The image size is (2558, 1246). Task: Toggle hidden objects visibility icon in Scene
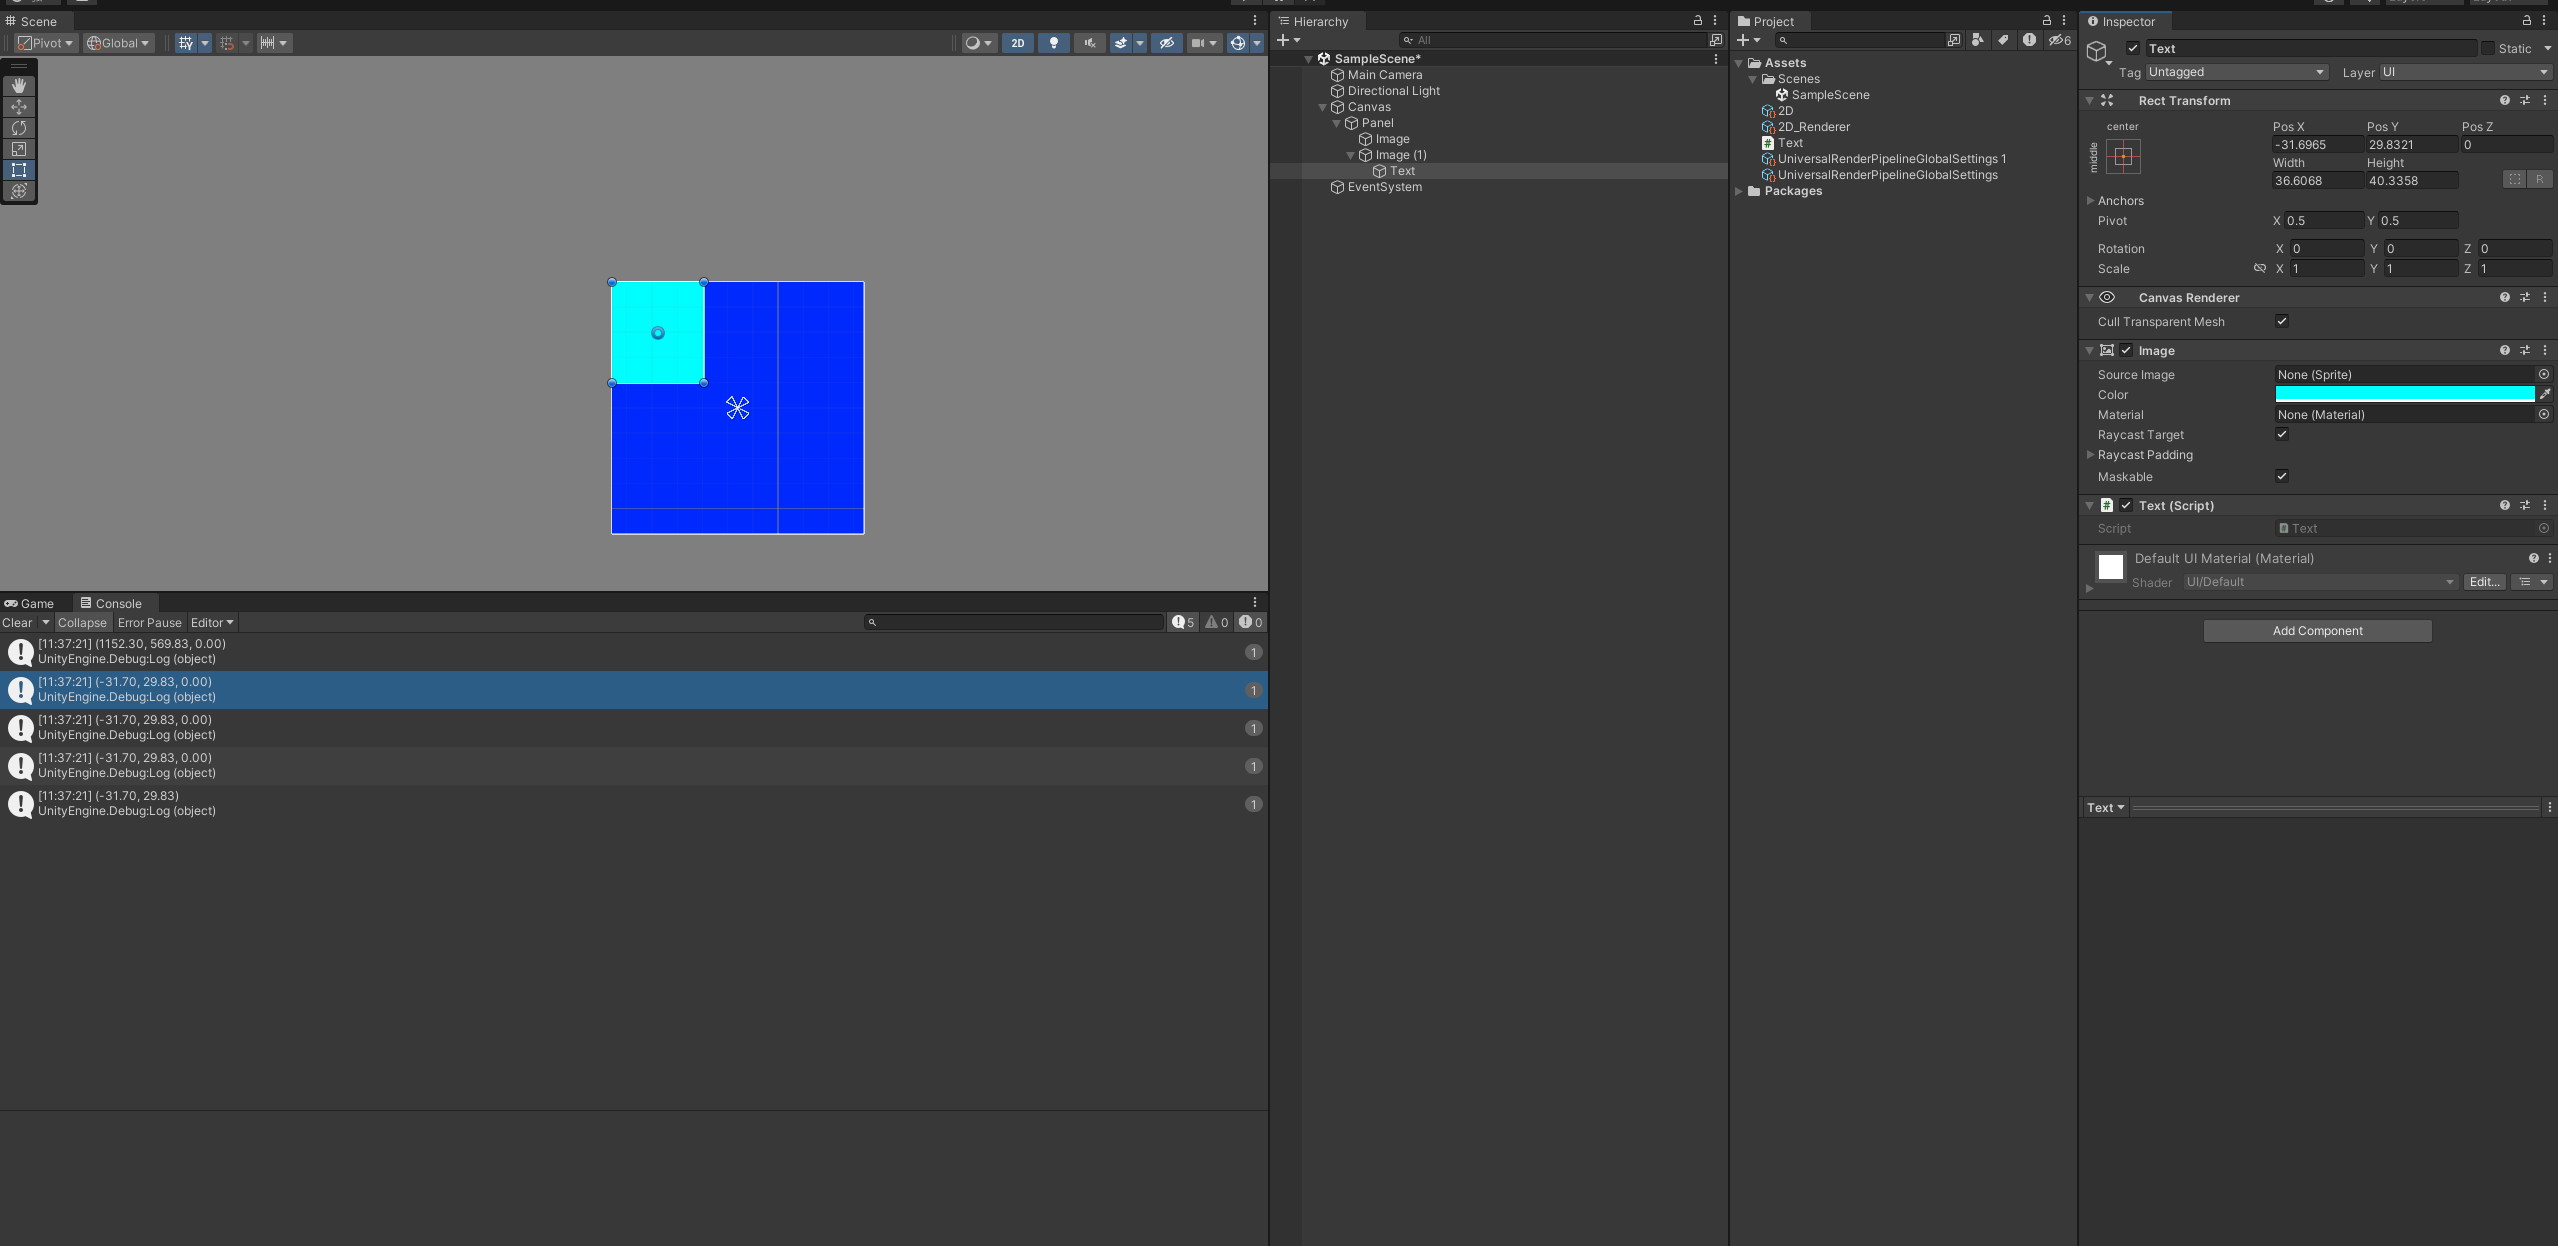pos(1166,43)
